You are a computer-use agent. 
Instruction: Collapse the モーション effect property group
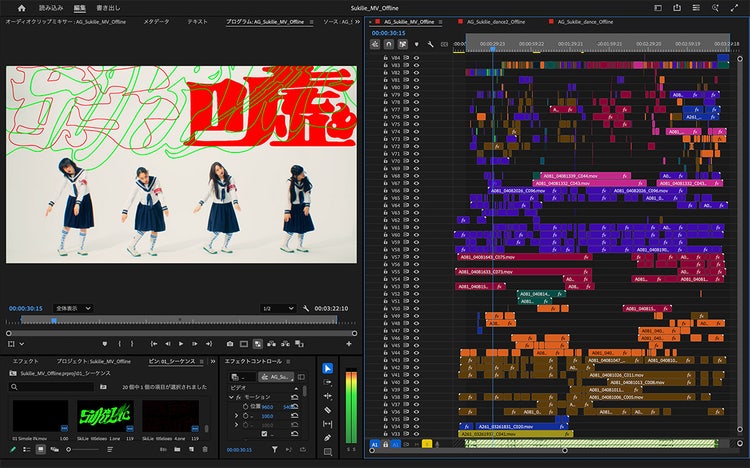pos(231,397)
